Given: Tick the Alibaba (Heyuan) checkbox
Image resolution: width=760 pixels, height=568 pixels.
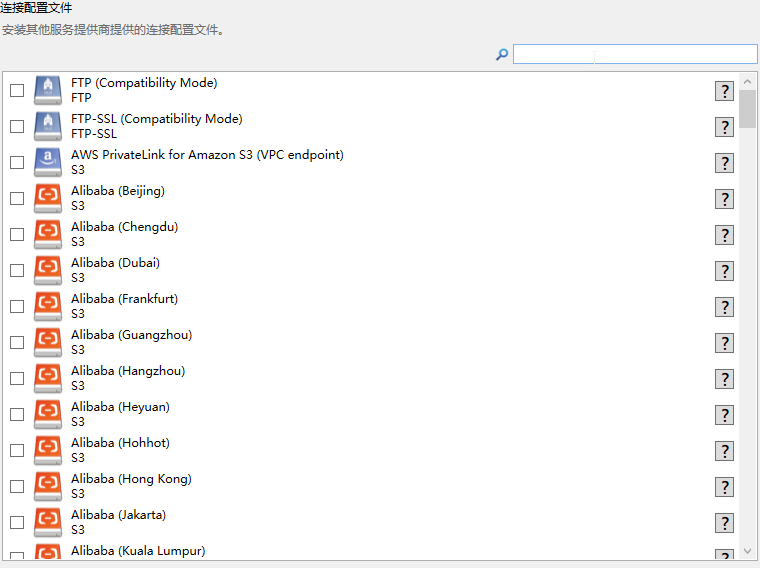Looking at the screenshot, I should (17, 414).
